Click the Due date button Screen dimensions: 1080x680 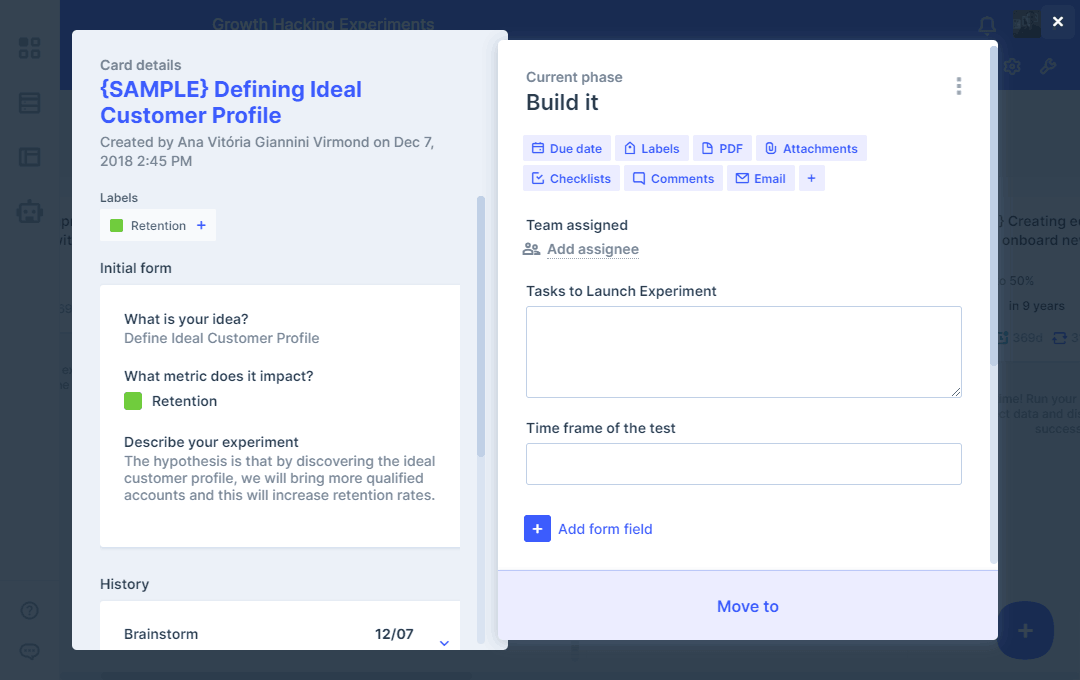click(x=566, y=148)
